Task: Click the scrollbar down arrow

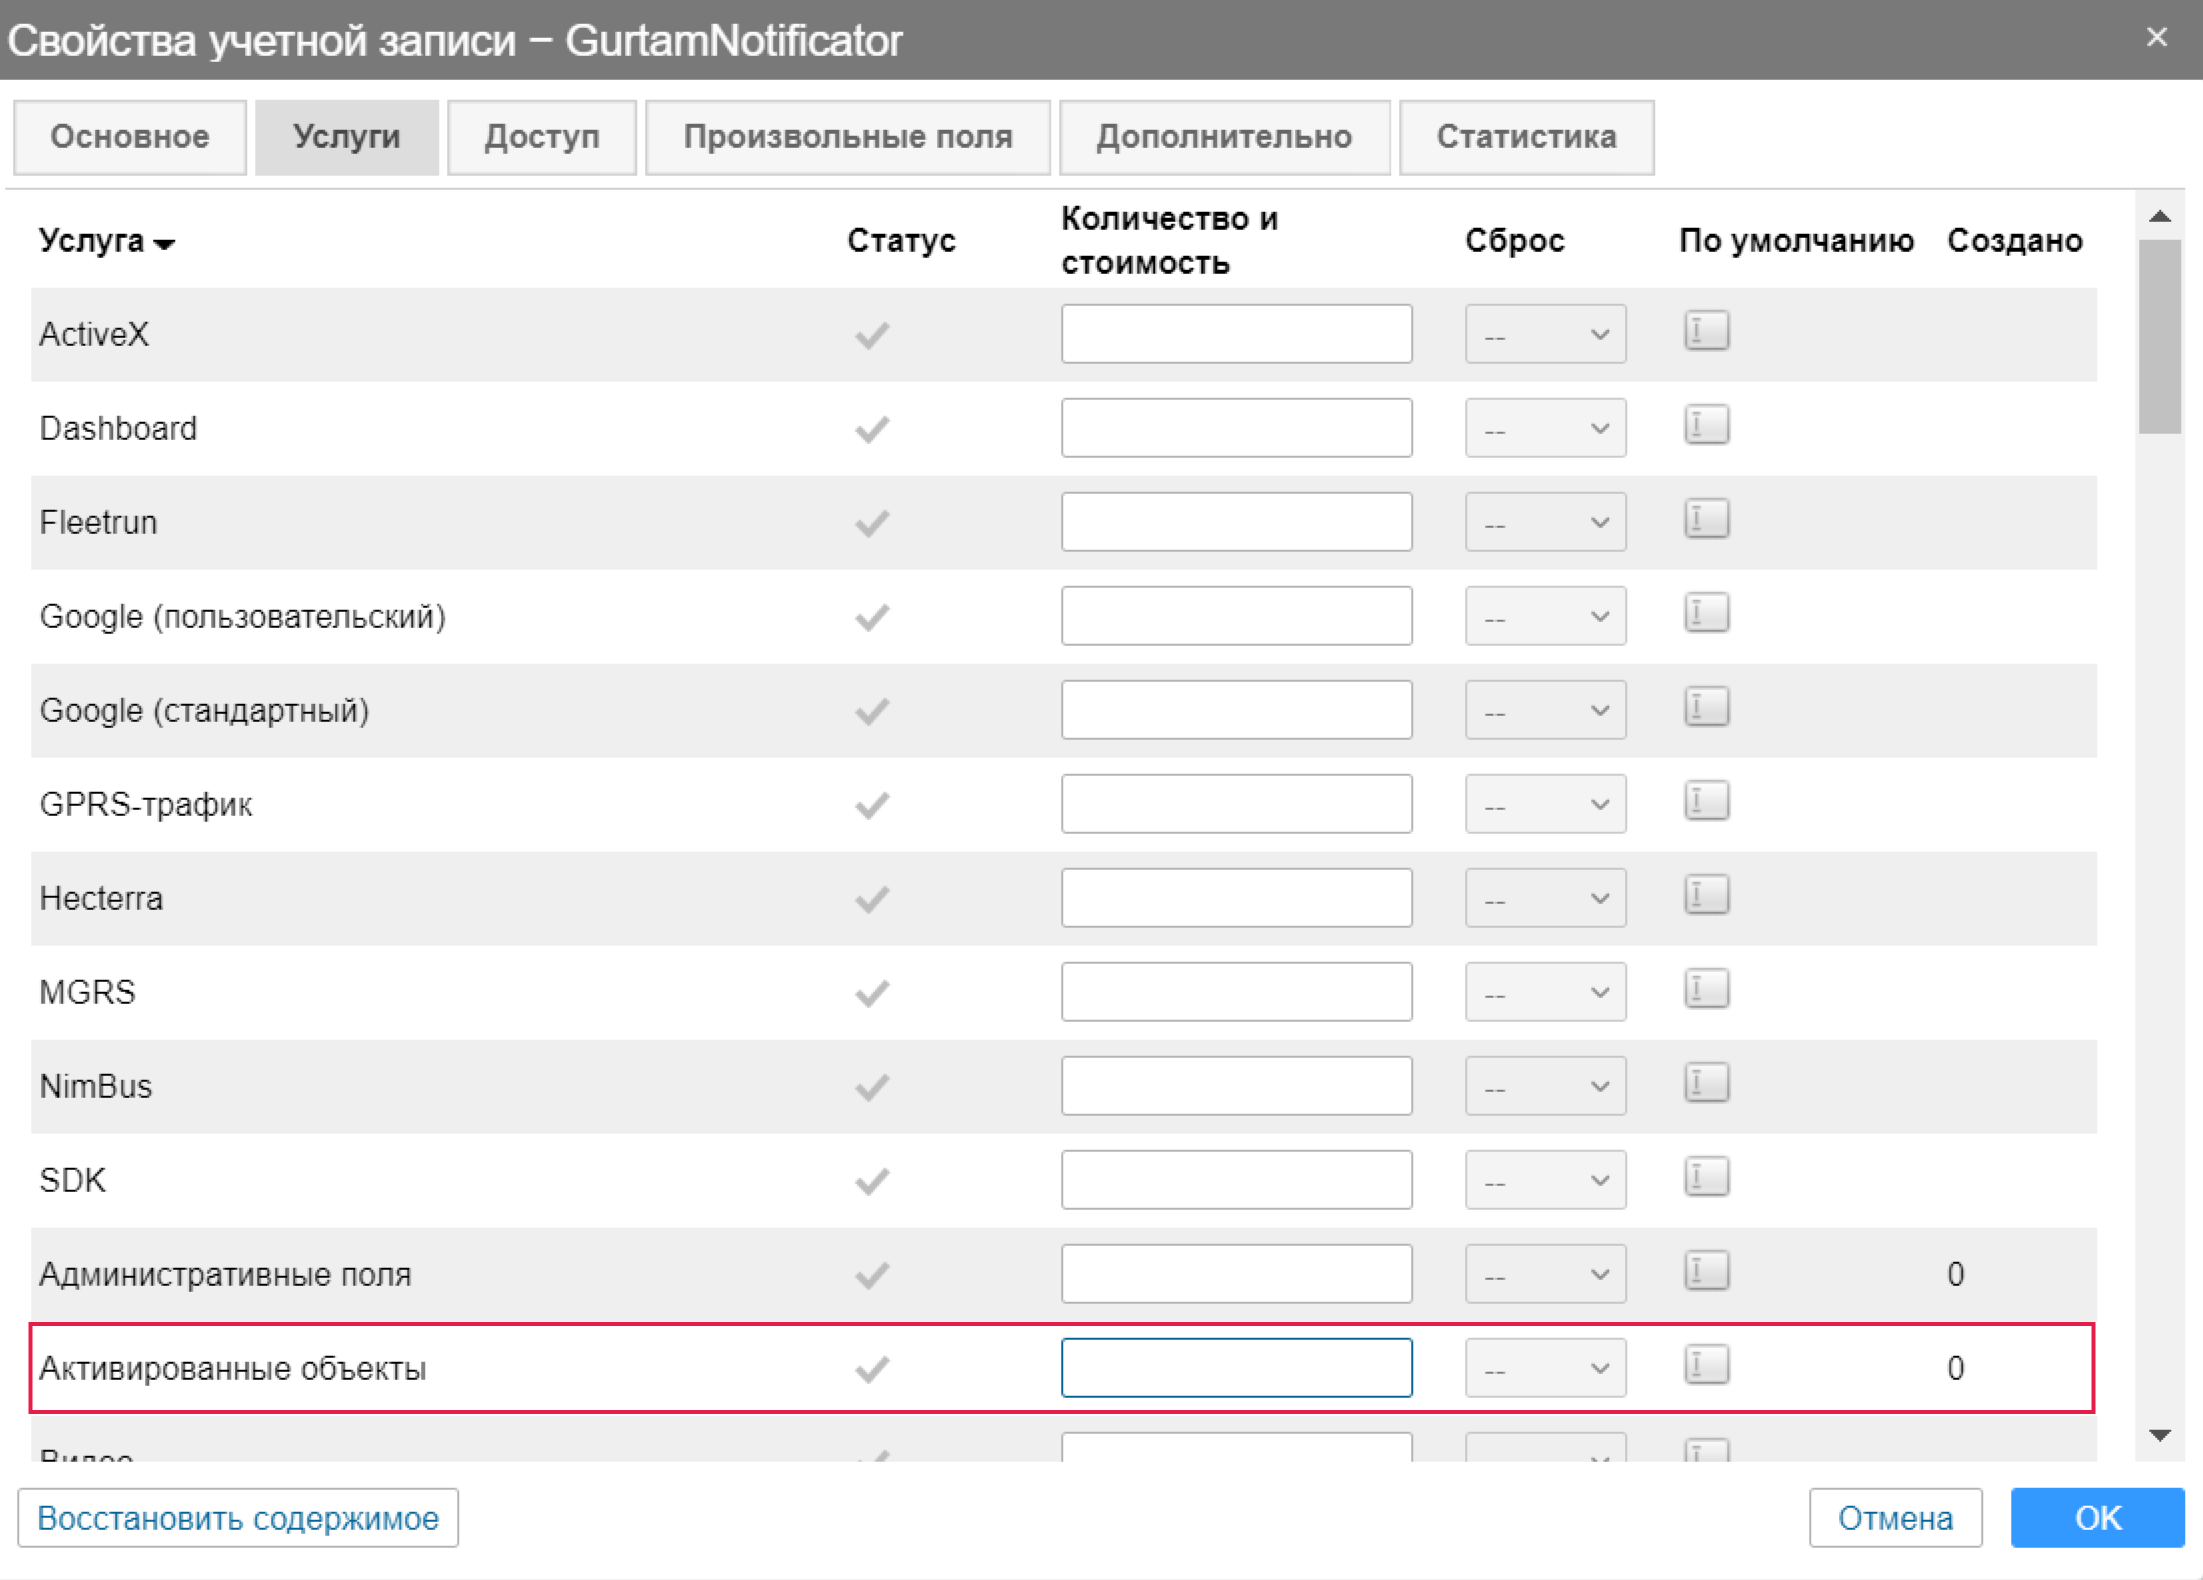Action: pyautogui.click(x=2160, y=1436)
